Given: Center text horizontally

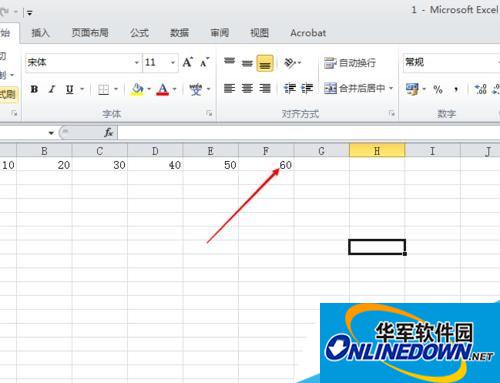Looking at the screenshot, I should click(x=247, y=88).
